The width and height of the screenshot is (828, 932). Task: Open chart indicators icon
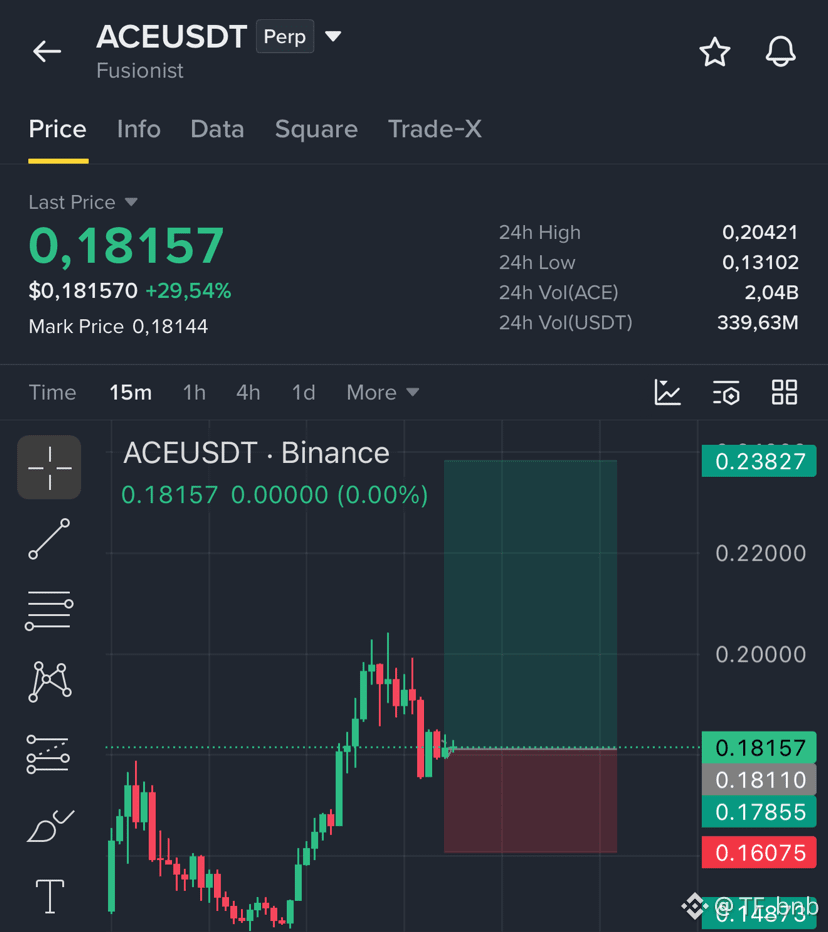667,392
